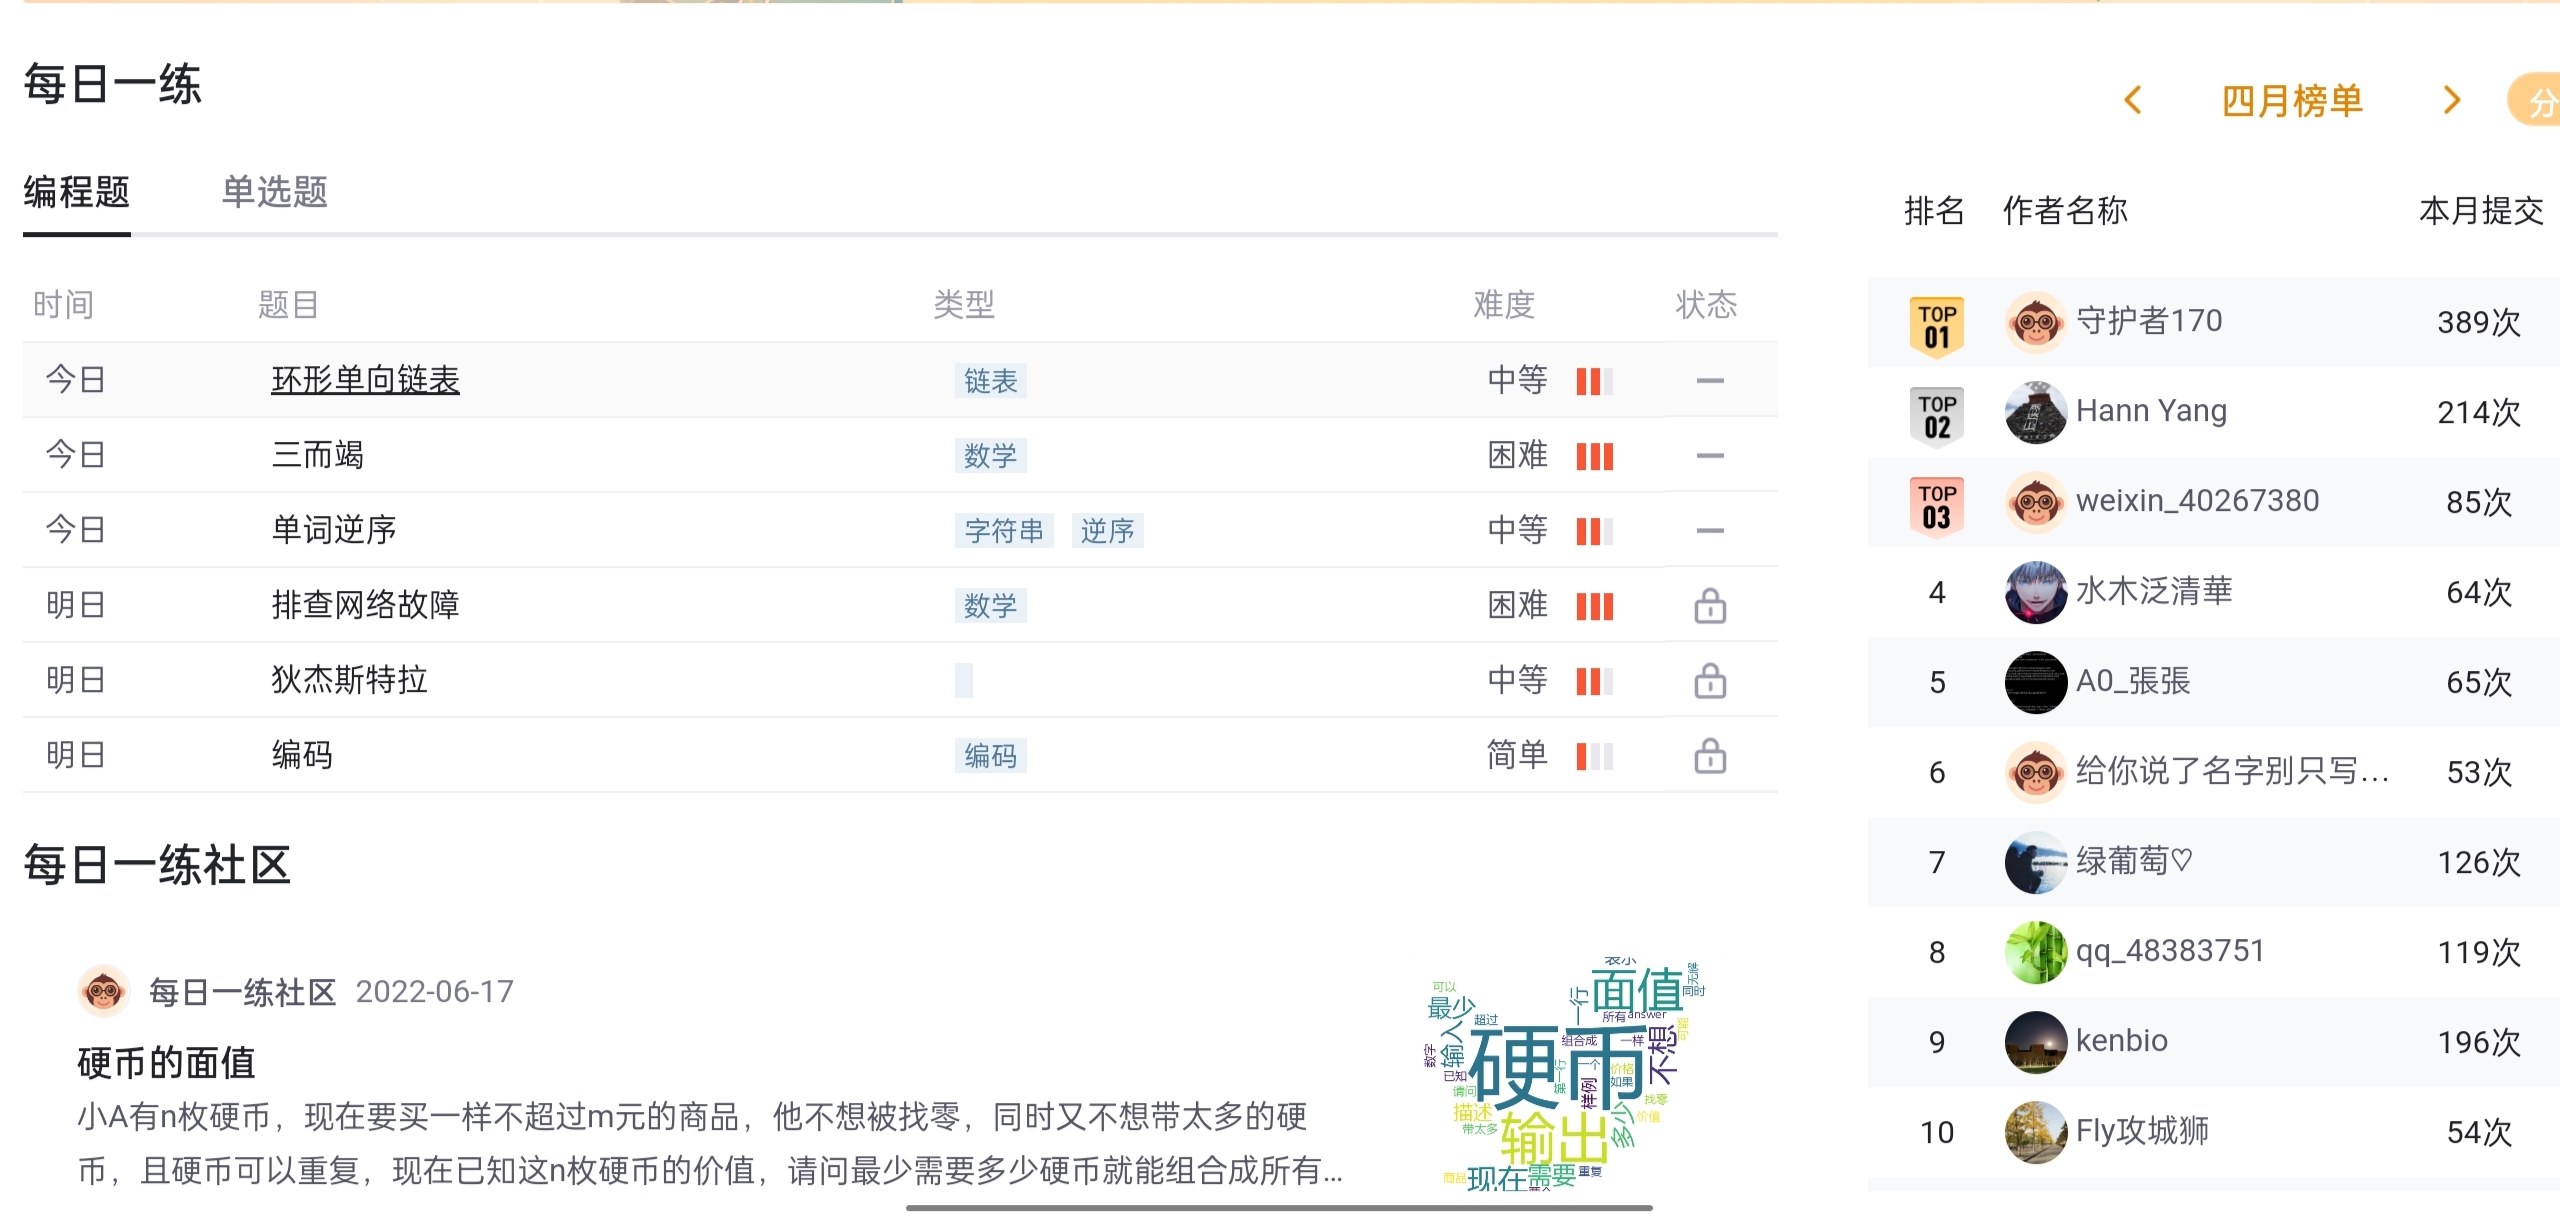Click 三而竭 difficulty bar indicator
This screenshot has height=1227, width=2560.
coord(1594,456)
